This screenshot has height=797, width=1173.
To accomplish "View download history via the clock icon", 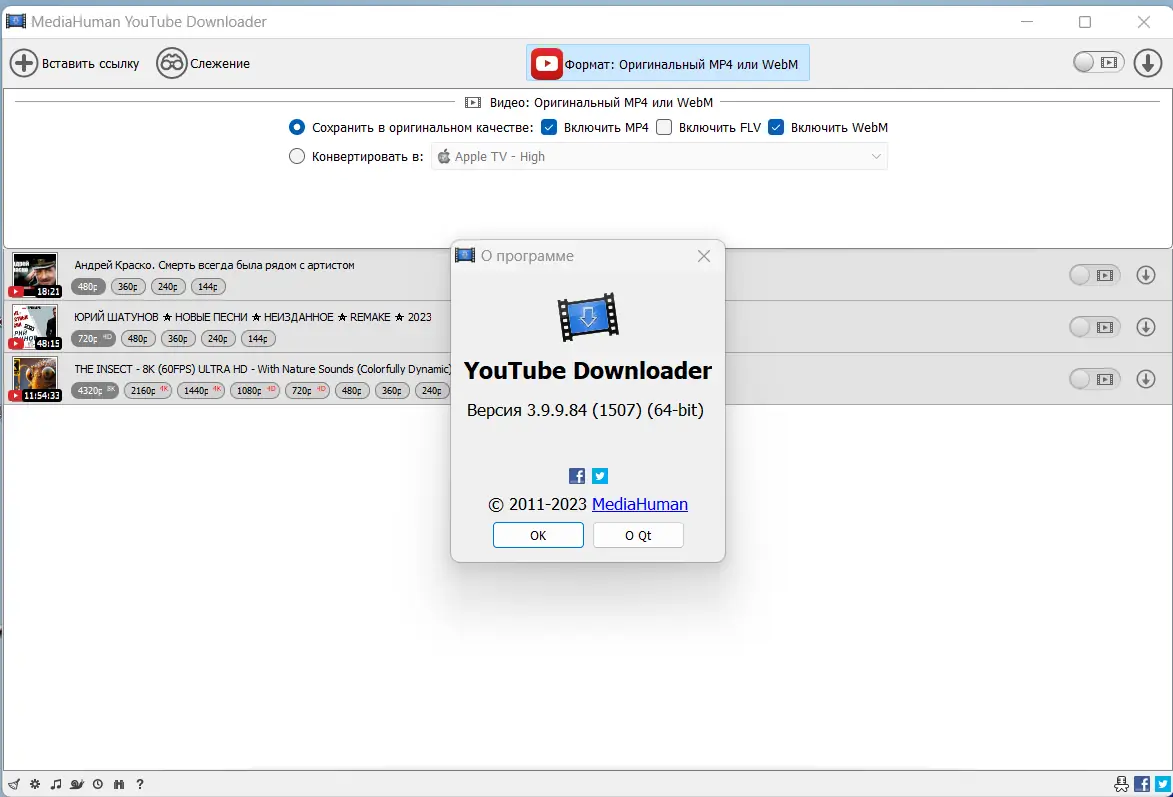I will [98, 784].
